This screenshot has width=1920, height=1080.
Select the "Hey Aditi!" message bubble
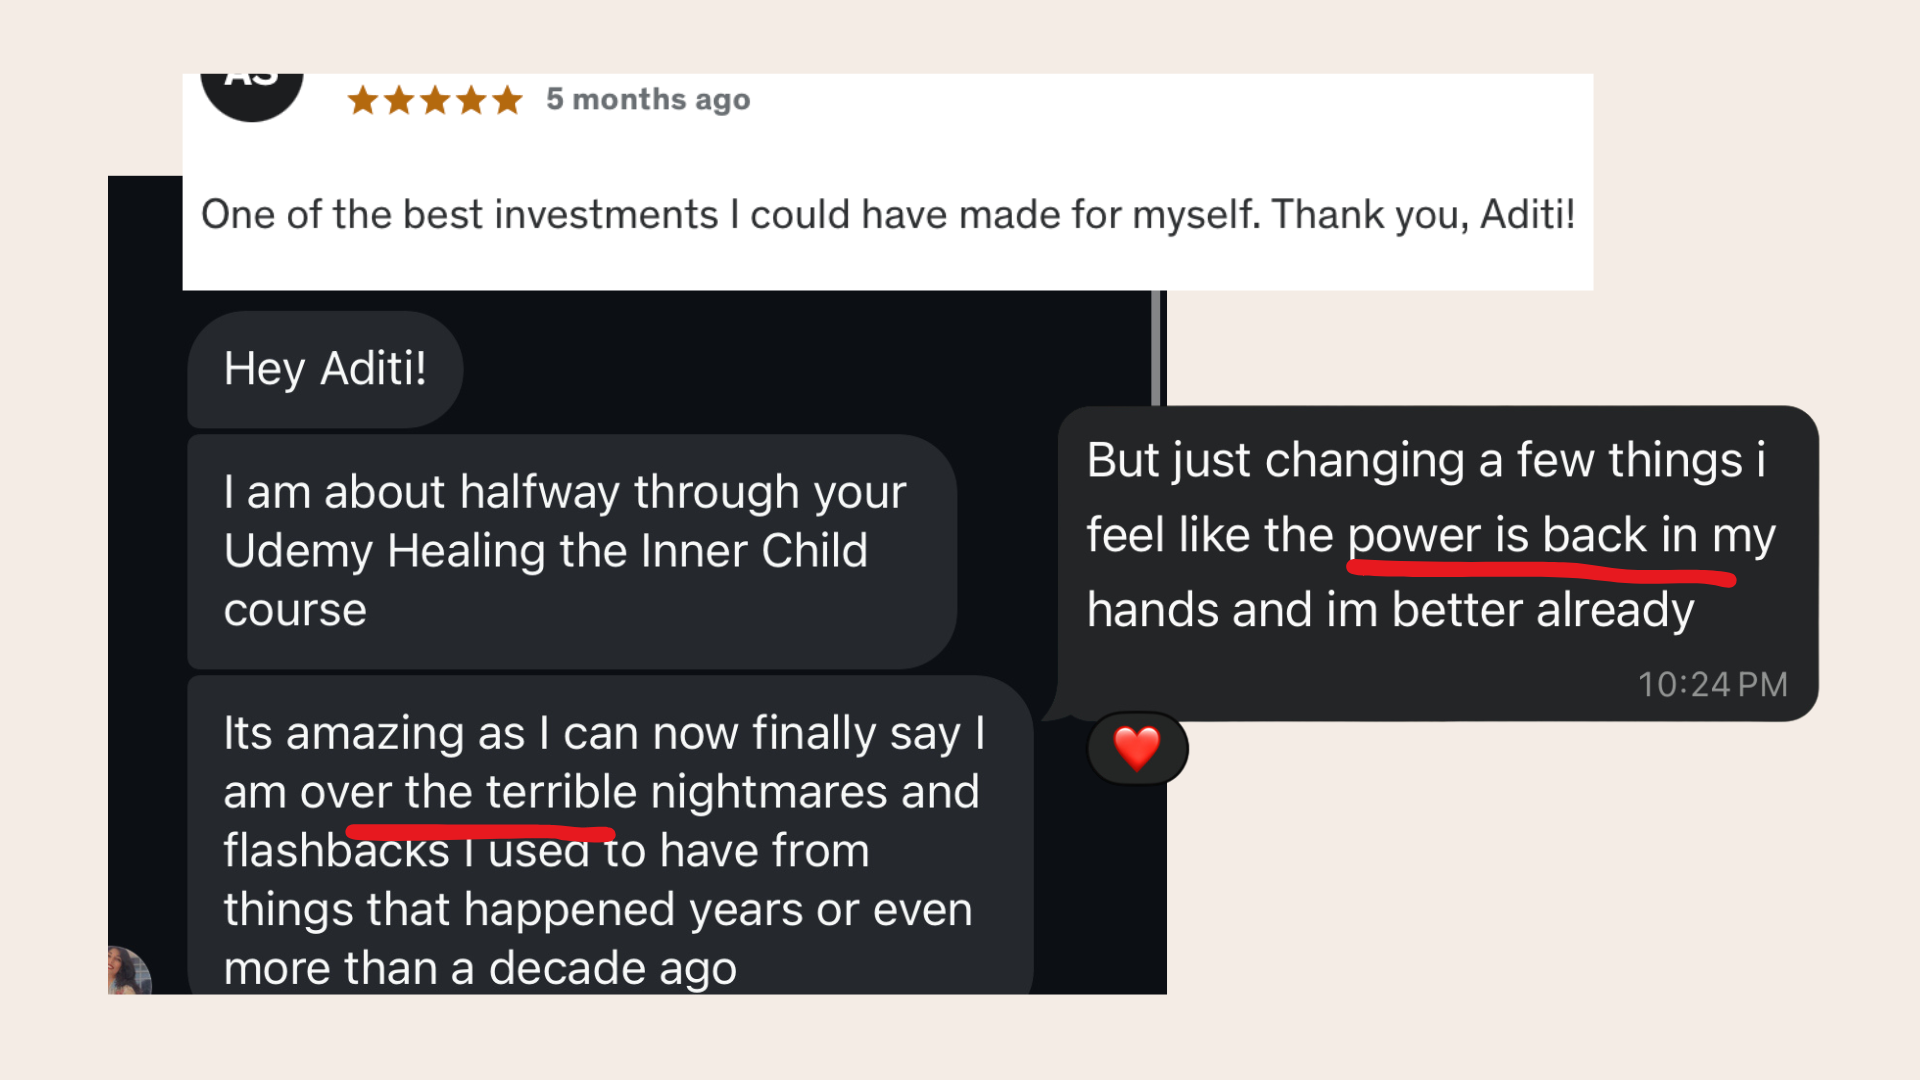pyautogui.click(x=325, y=369)
